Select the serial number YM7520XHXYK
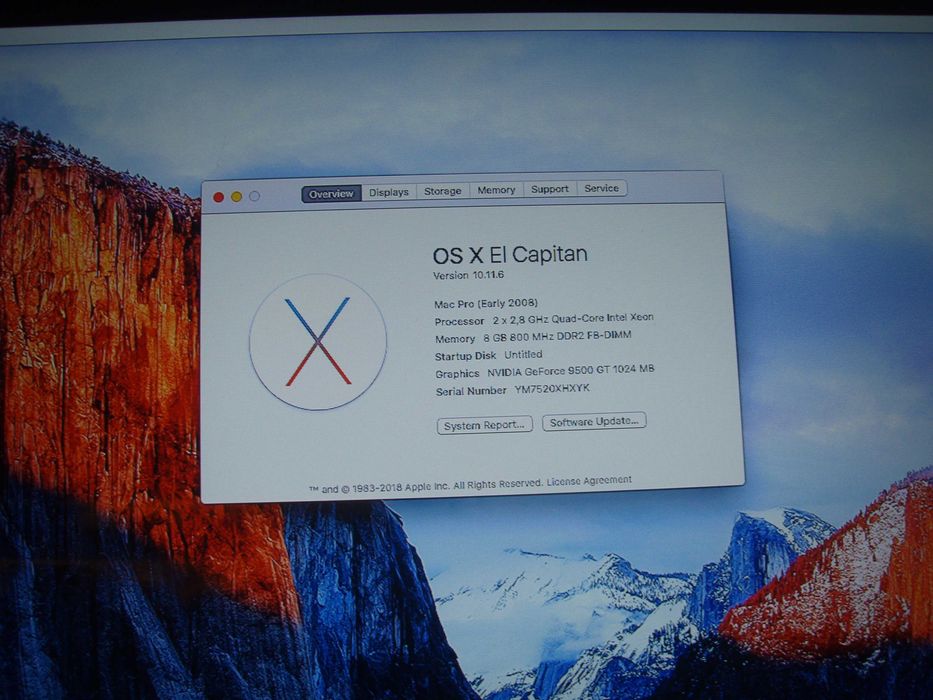 pyautogui.click(x=552, y=389)
